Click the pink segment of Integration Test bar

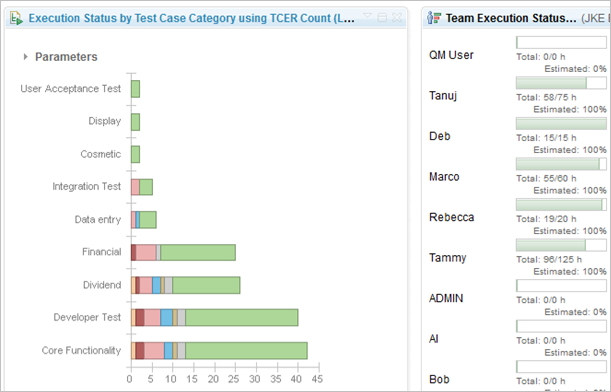click(x=135, y=187)
